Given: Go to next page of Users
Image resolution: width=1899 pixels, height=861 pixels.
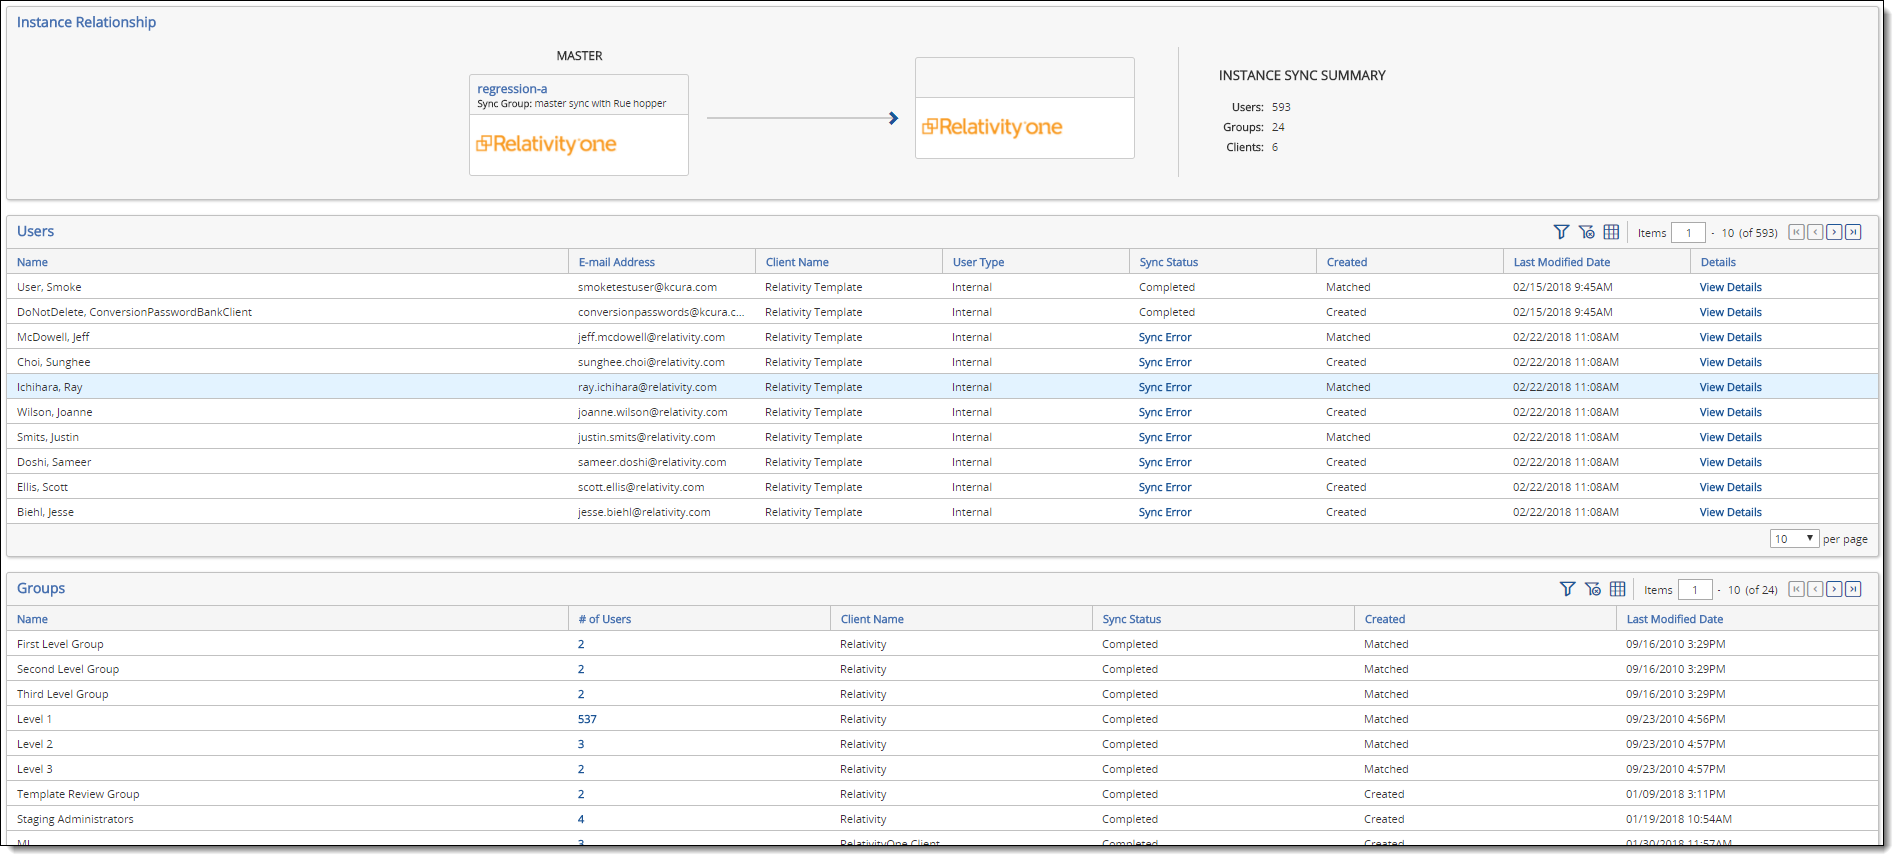Looking at the screenshot, I should 1834,232.
